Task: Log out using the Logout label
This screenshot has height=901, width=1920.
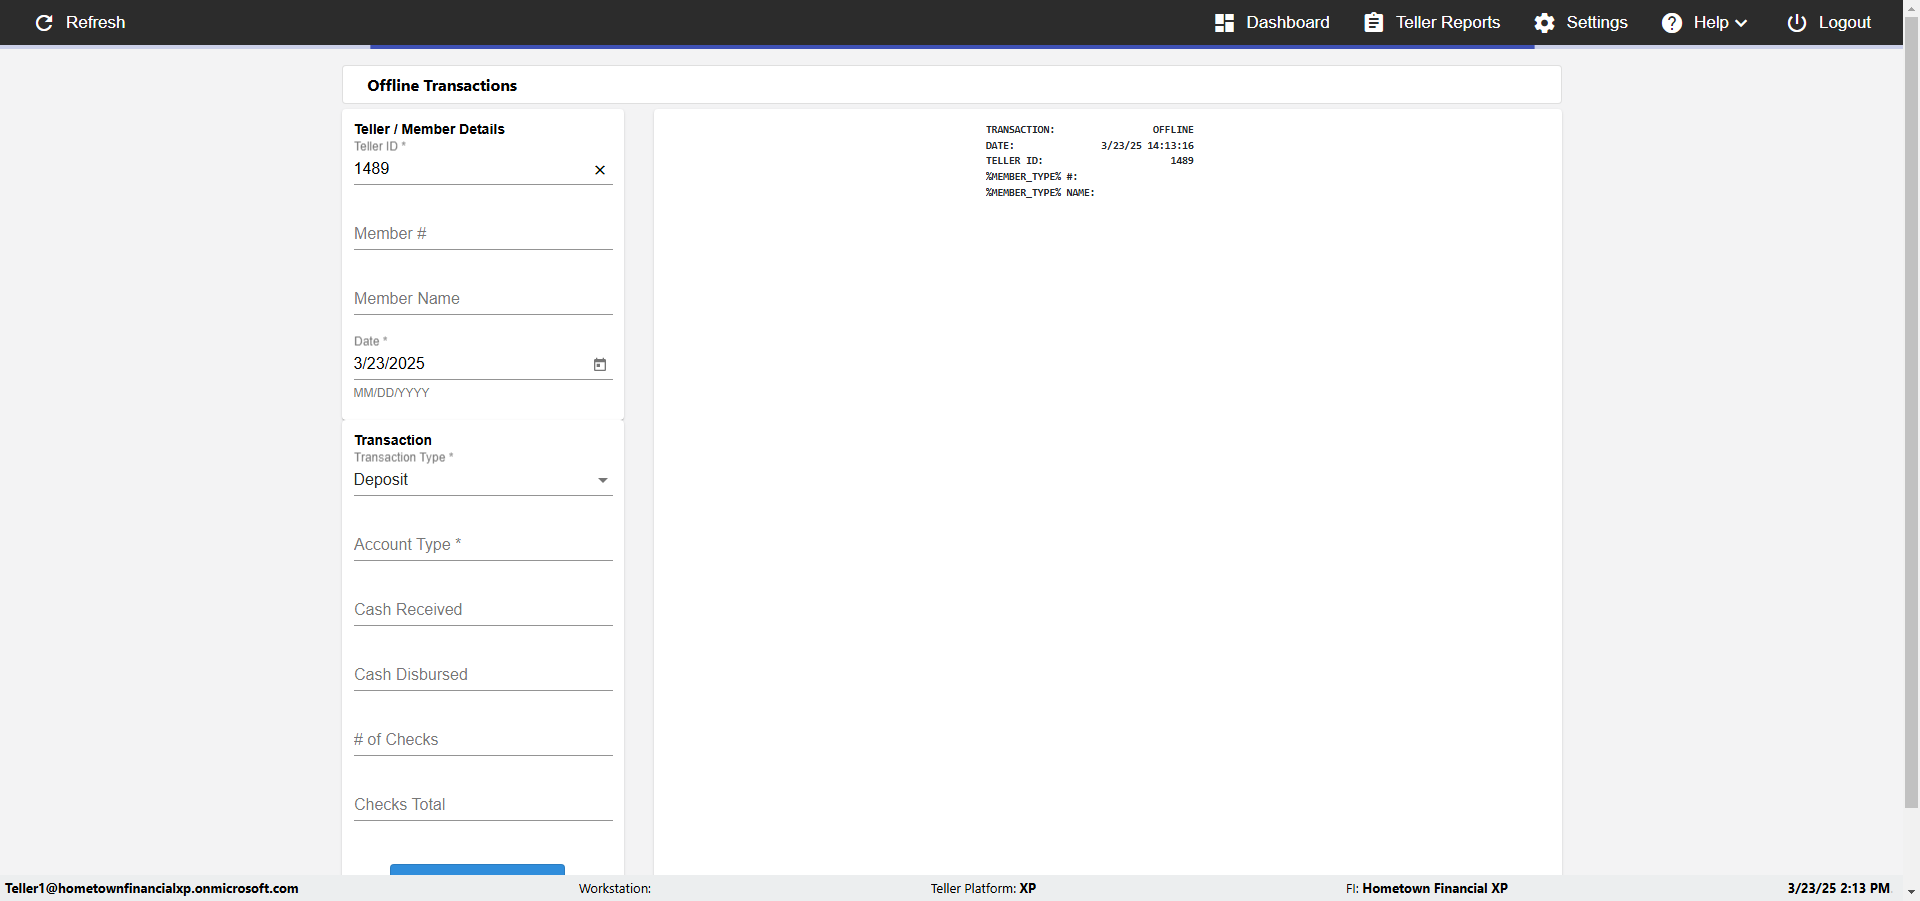Action: [x=1845, y=22]
